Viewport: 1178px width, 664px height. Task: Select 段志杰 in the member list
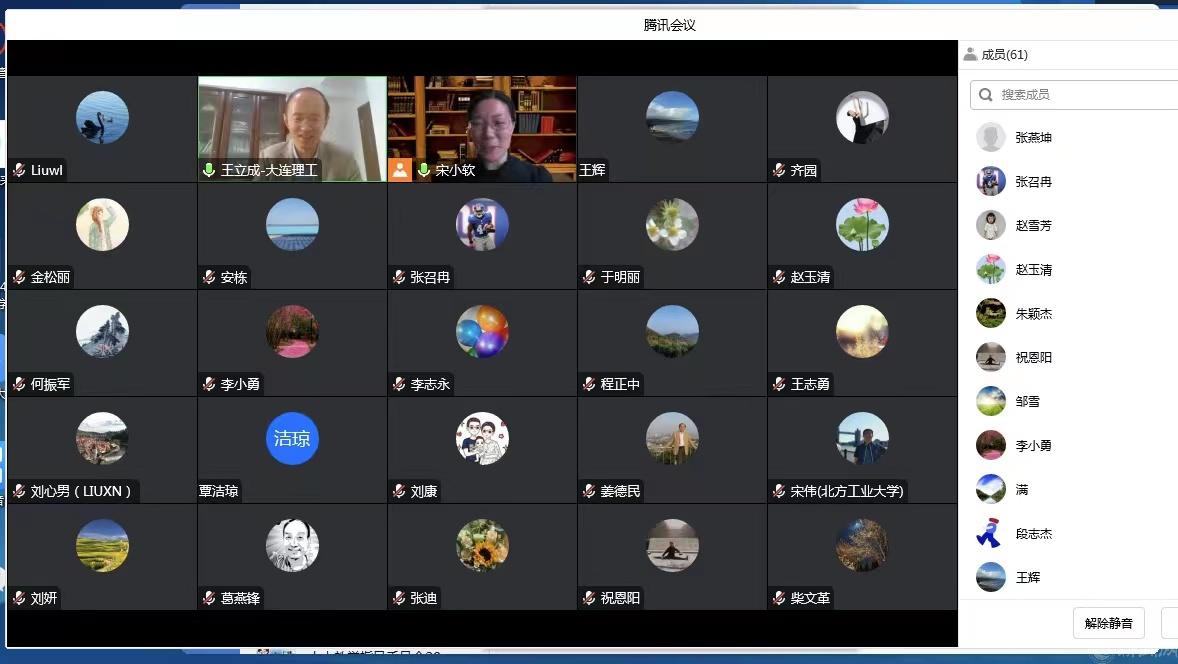click(1034, 534)
